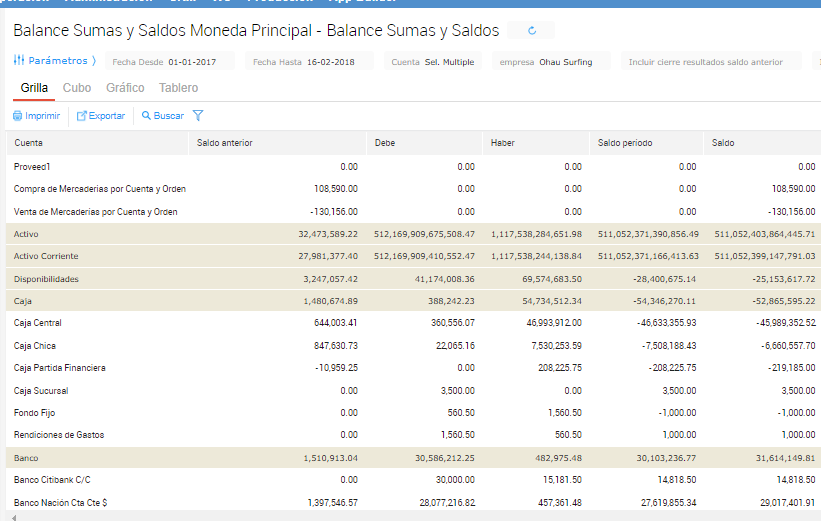Open the Parámetros settings panel
This screenshot has width=821, height=521.
pos(54,61)
